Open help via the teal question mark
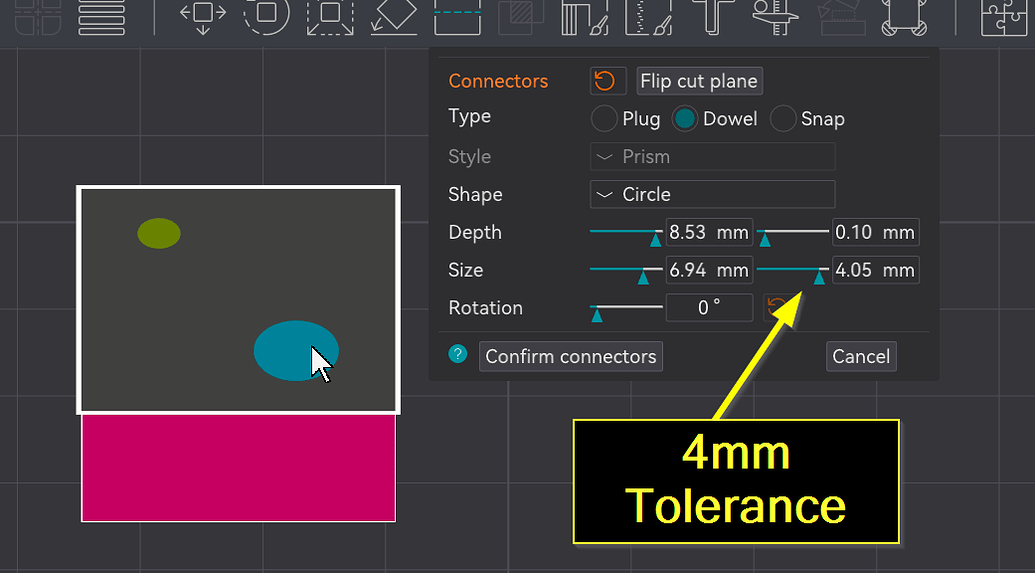This screenshot has height=573, width=1035. pos(457,354)
